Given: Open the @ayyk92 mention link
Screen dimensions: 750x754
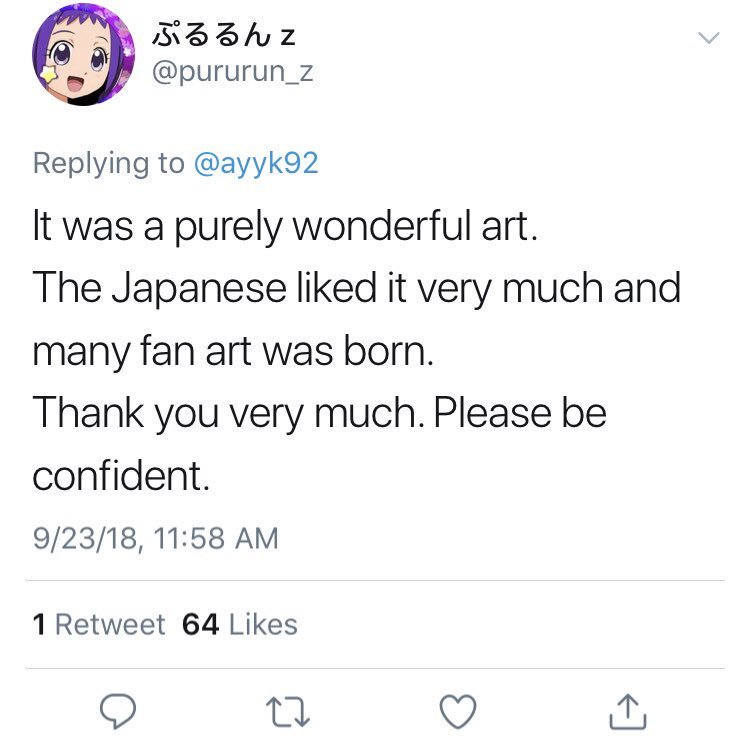Looking at the screenshot, I should tap(255, 163).
